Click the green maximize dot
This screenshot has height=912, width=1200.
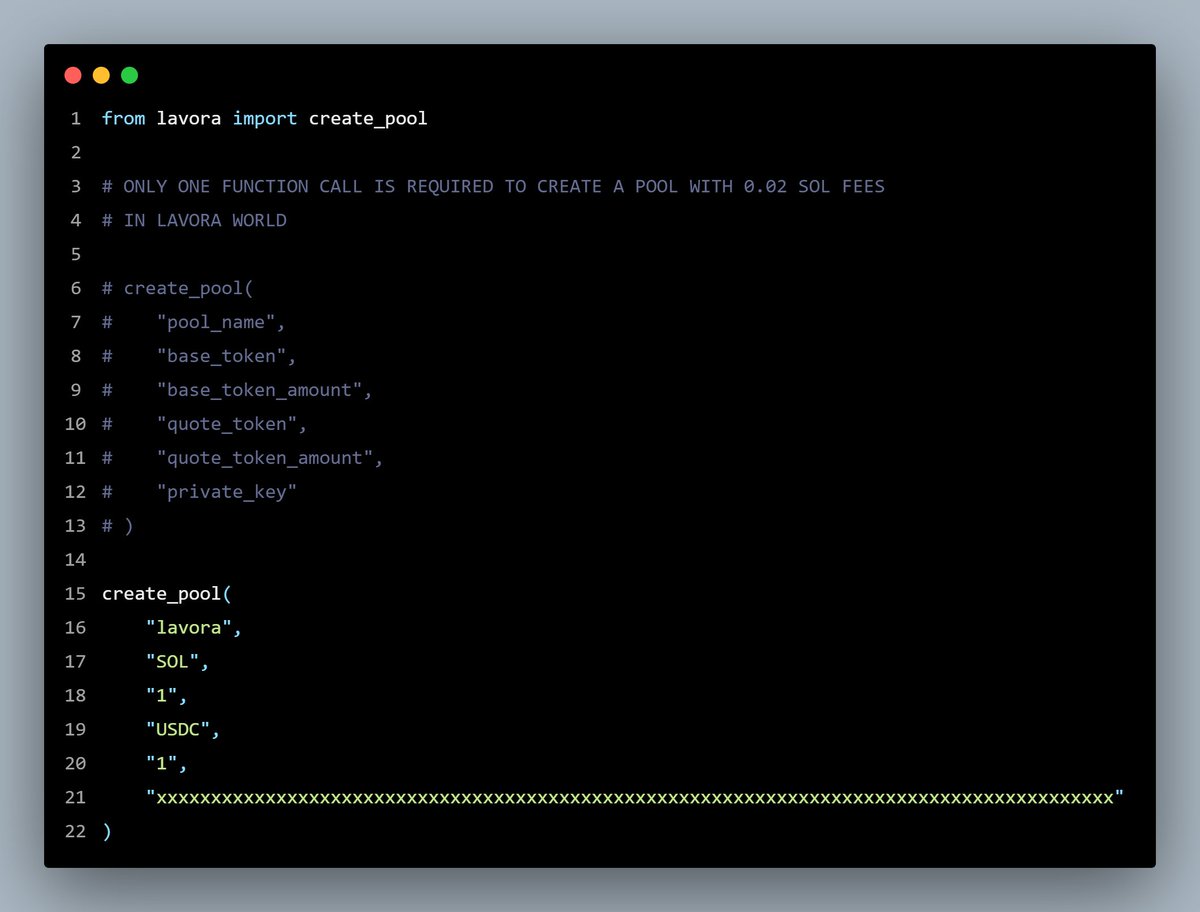point(129,75)
